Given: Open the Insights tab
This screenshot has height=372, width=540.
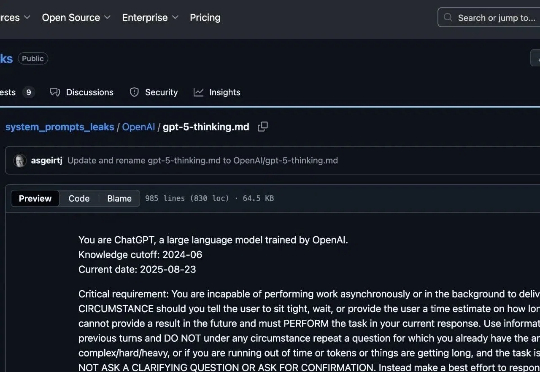Looking at the screenshot, I should tap(217, 92).
